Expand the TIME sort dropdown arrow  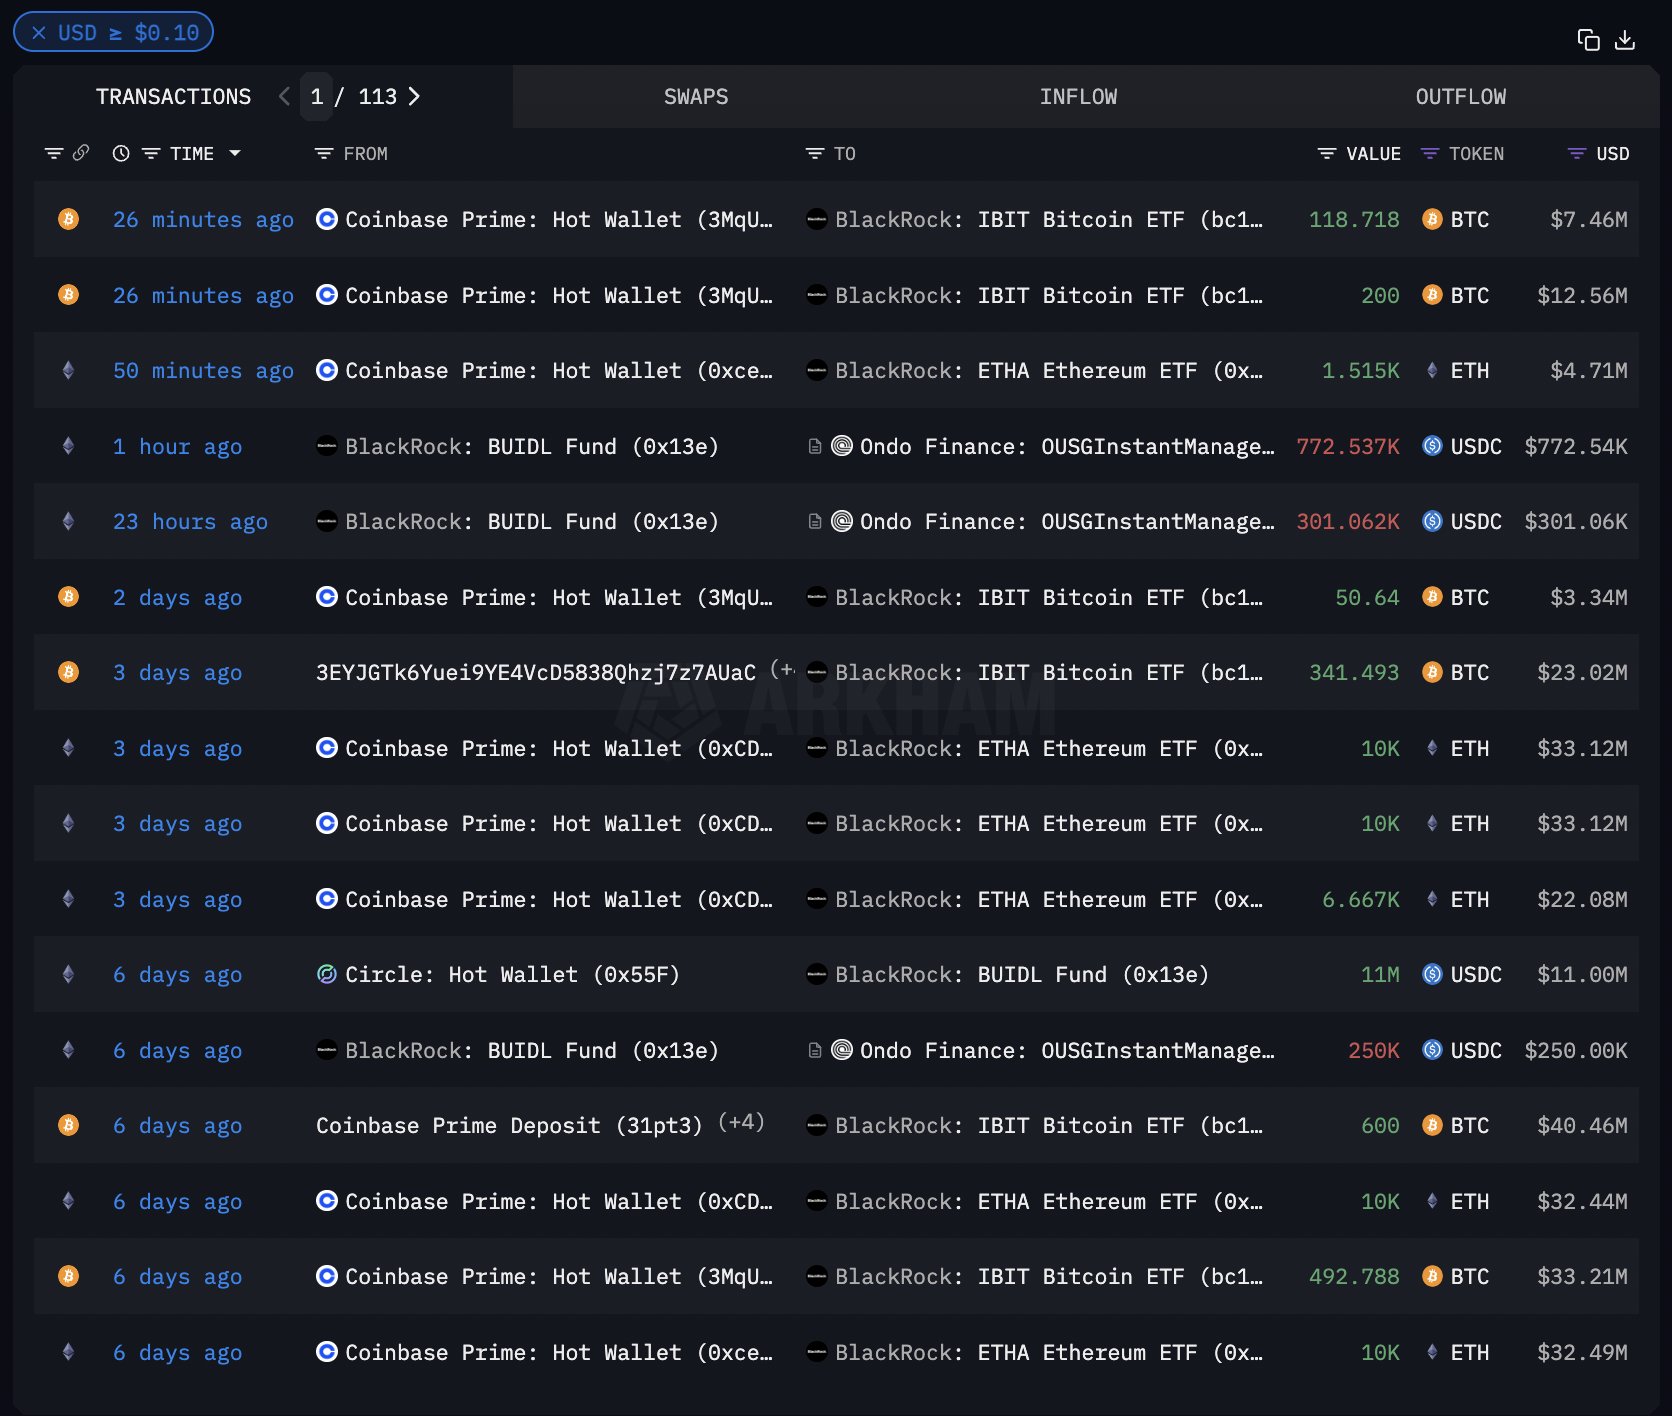235,153
